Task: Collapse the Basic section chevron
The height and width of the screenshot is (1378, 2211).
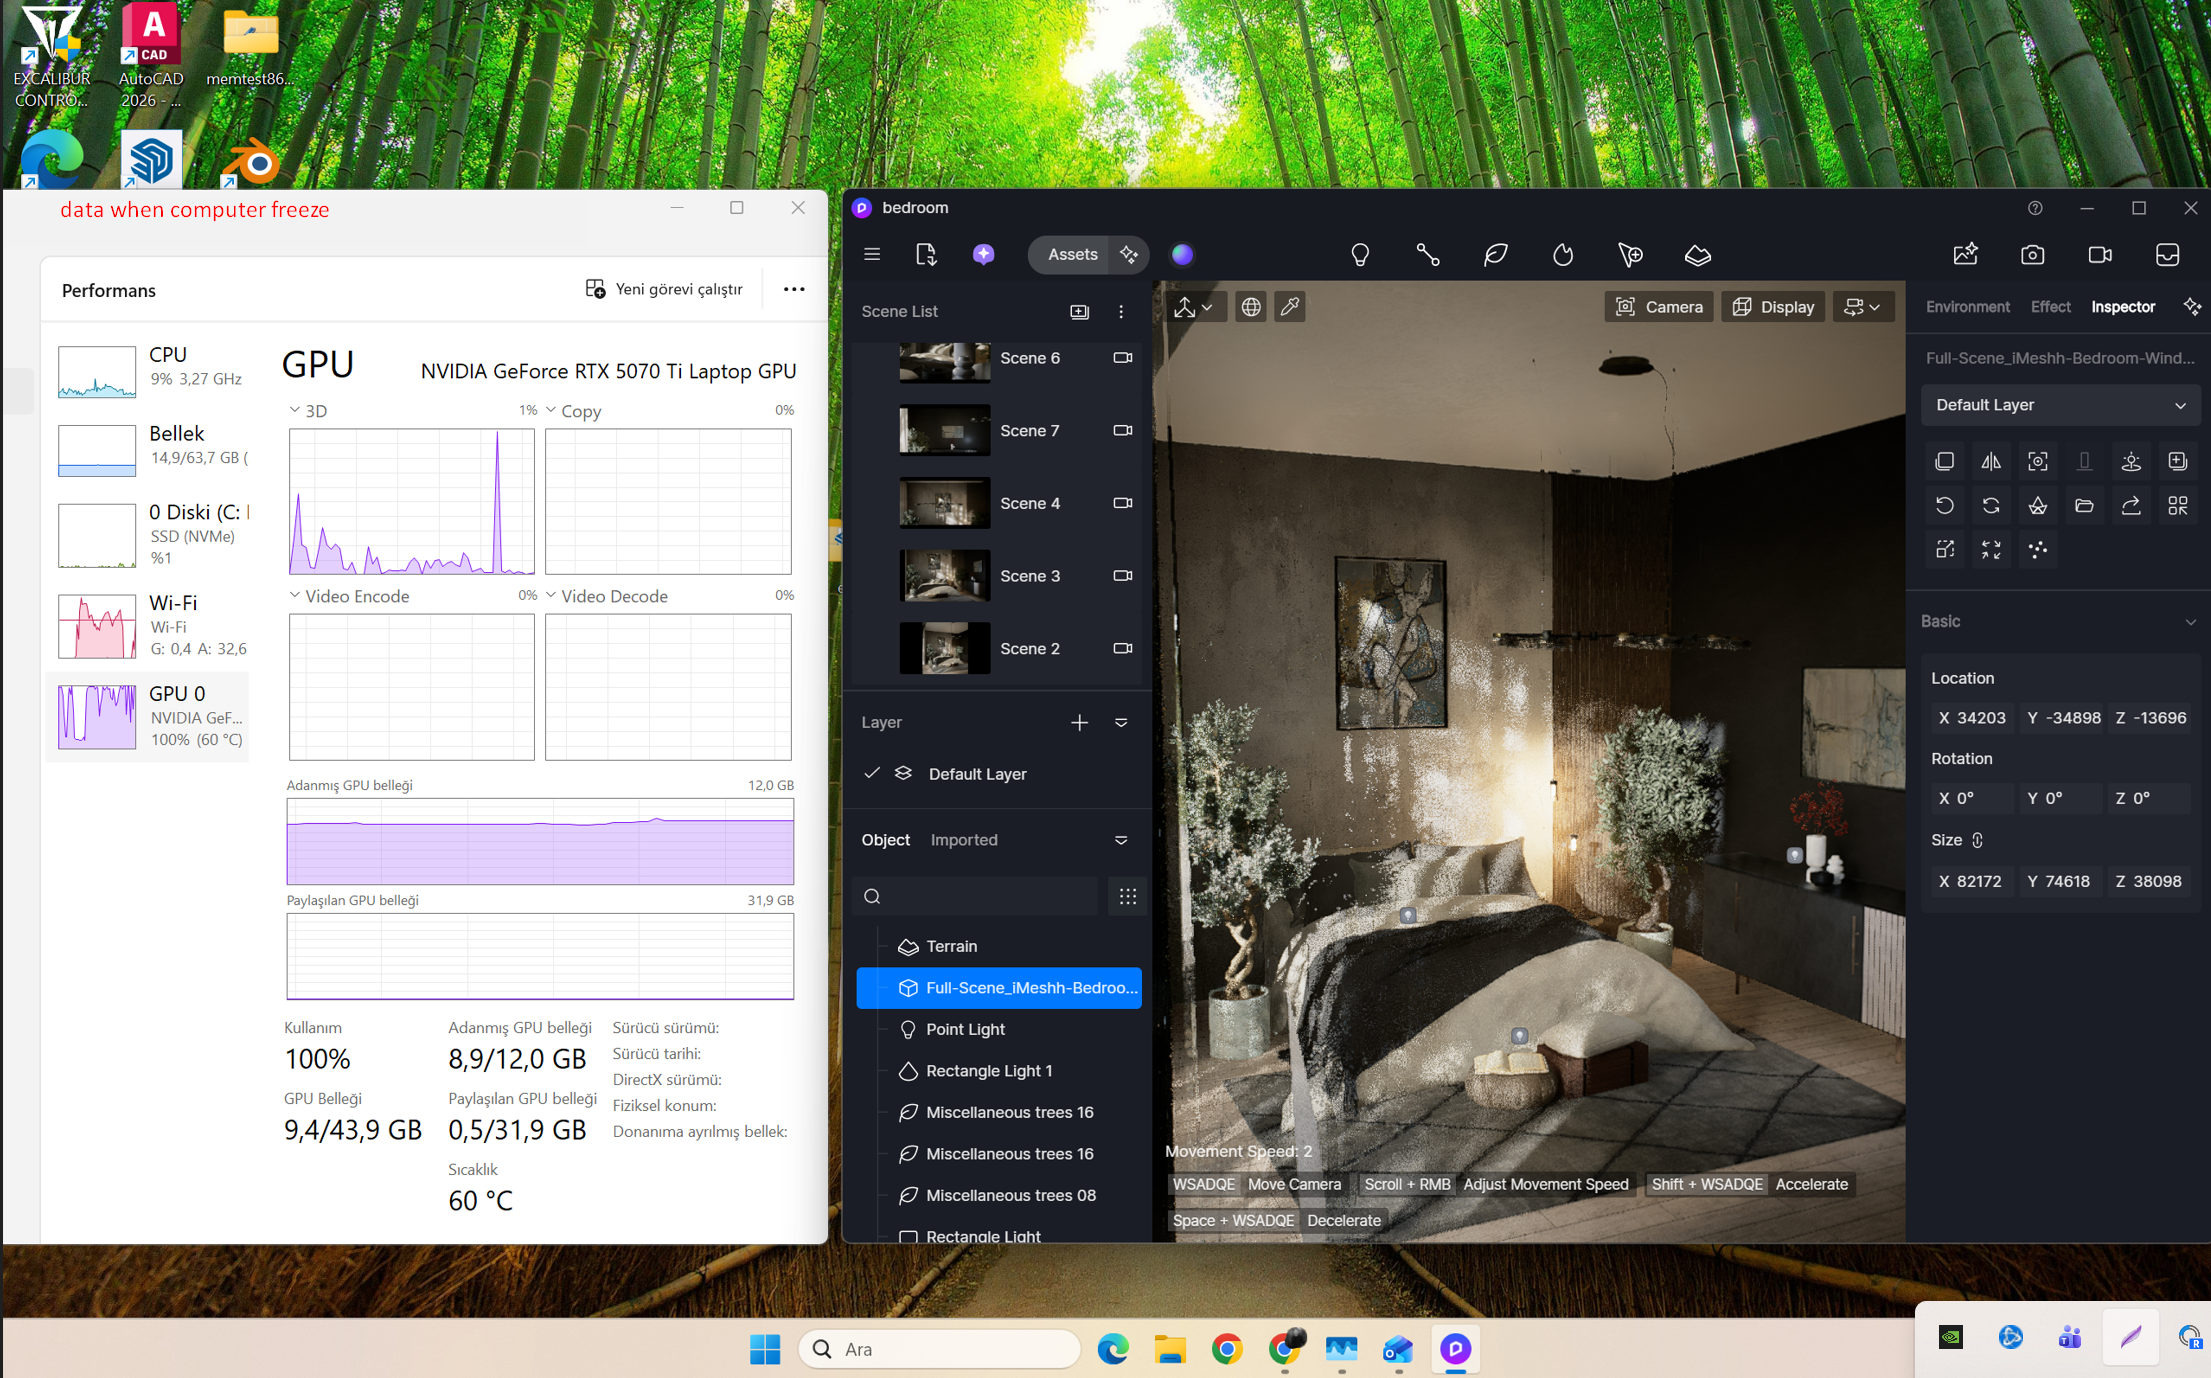Action: (x=2190, y=621)
